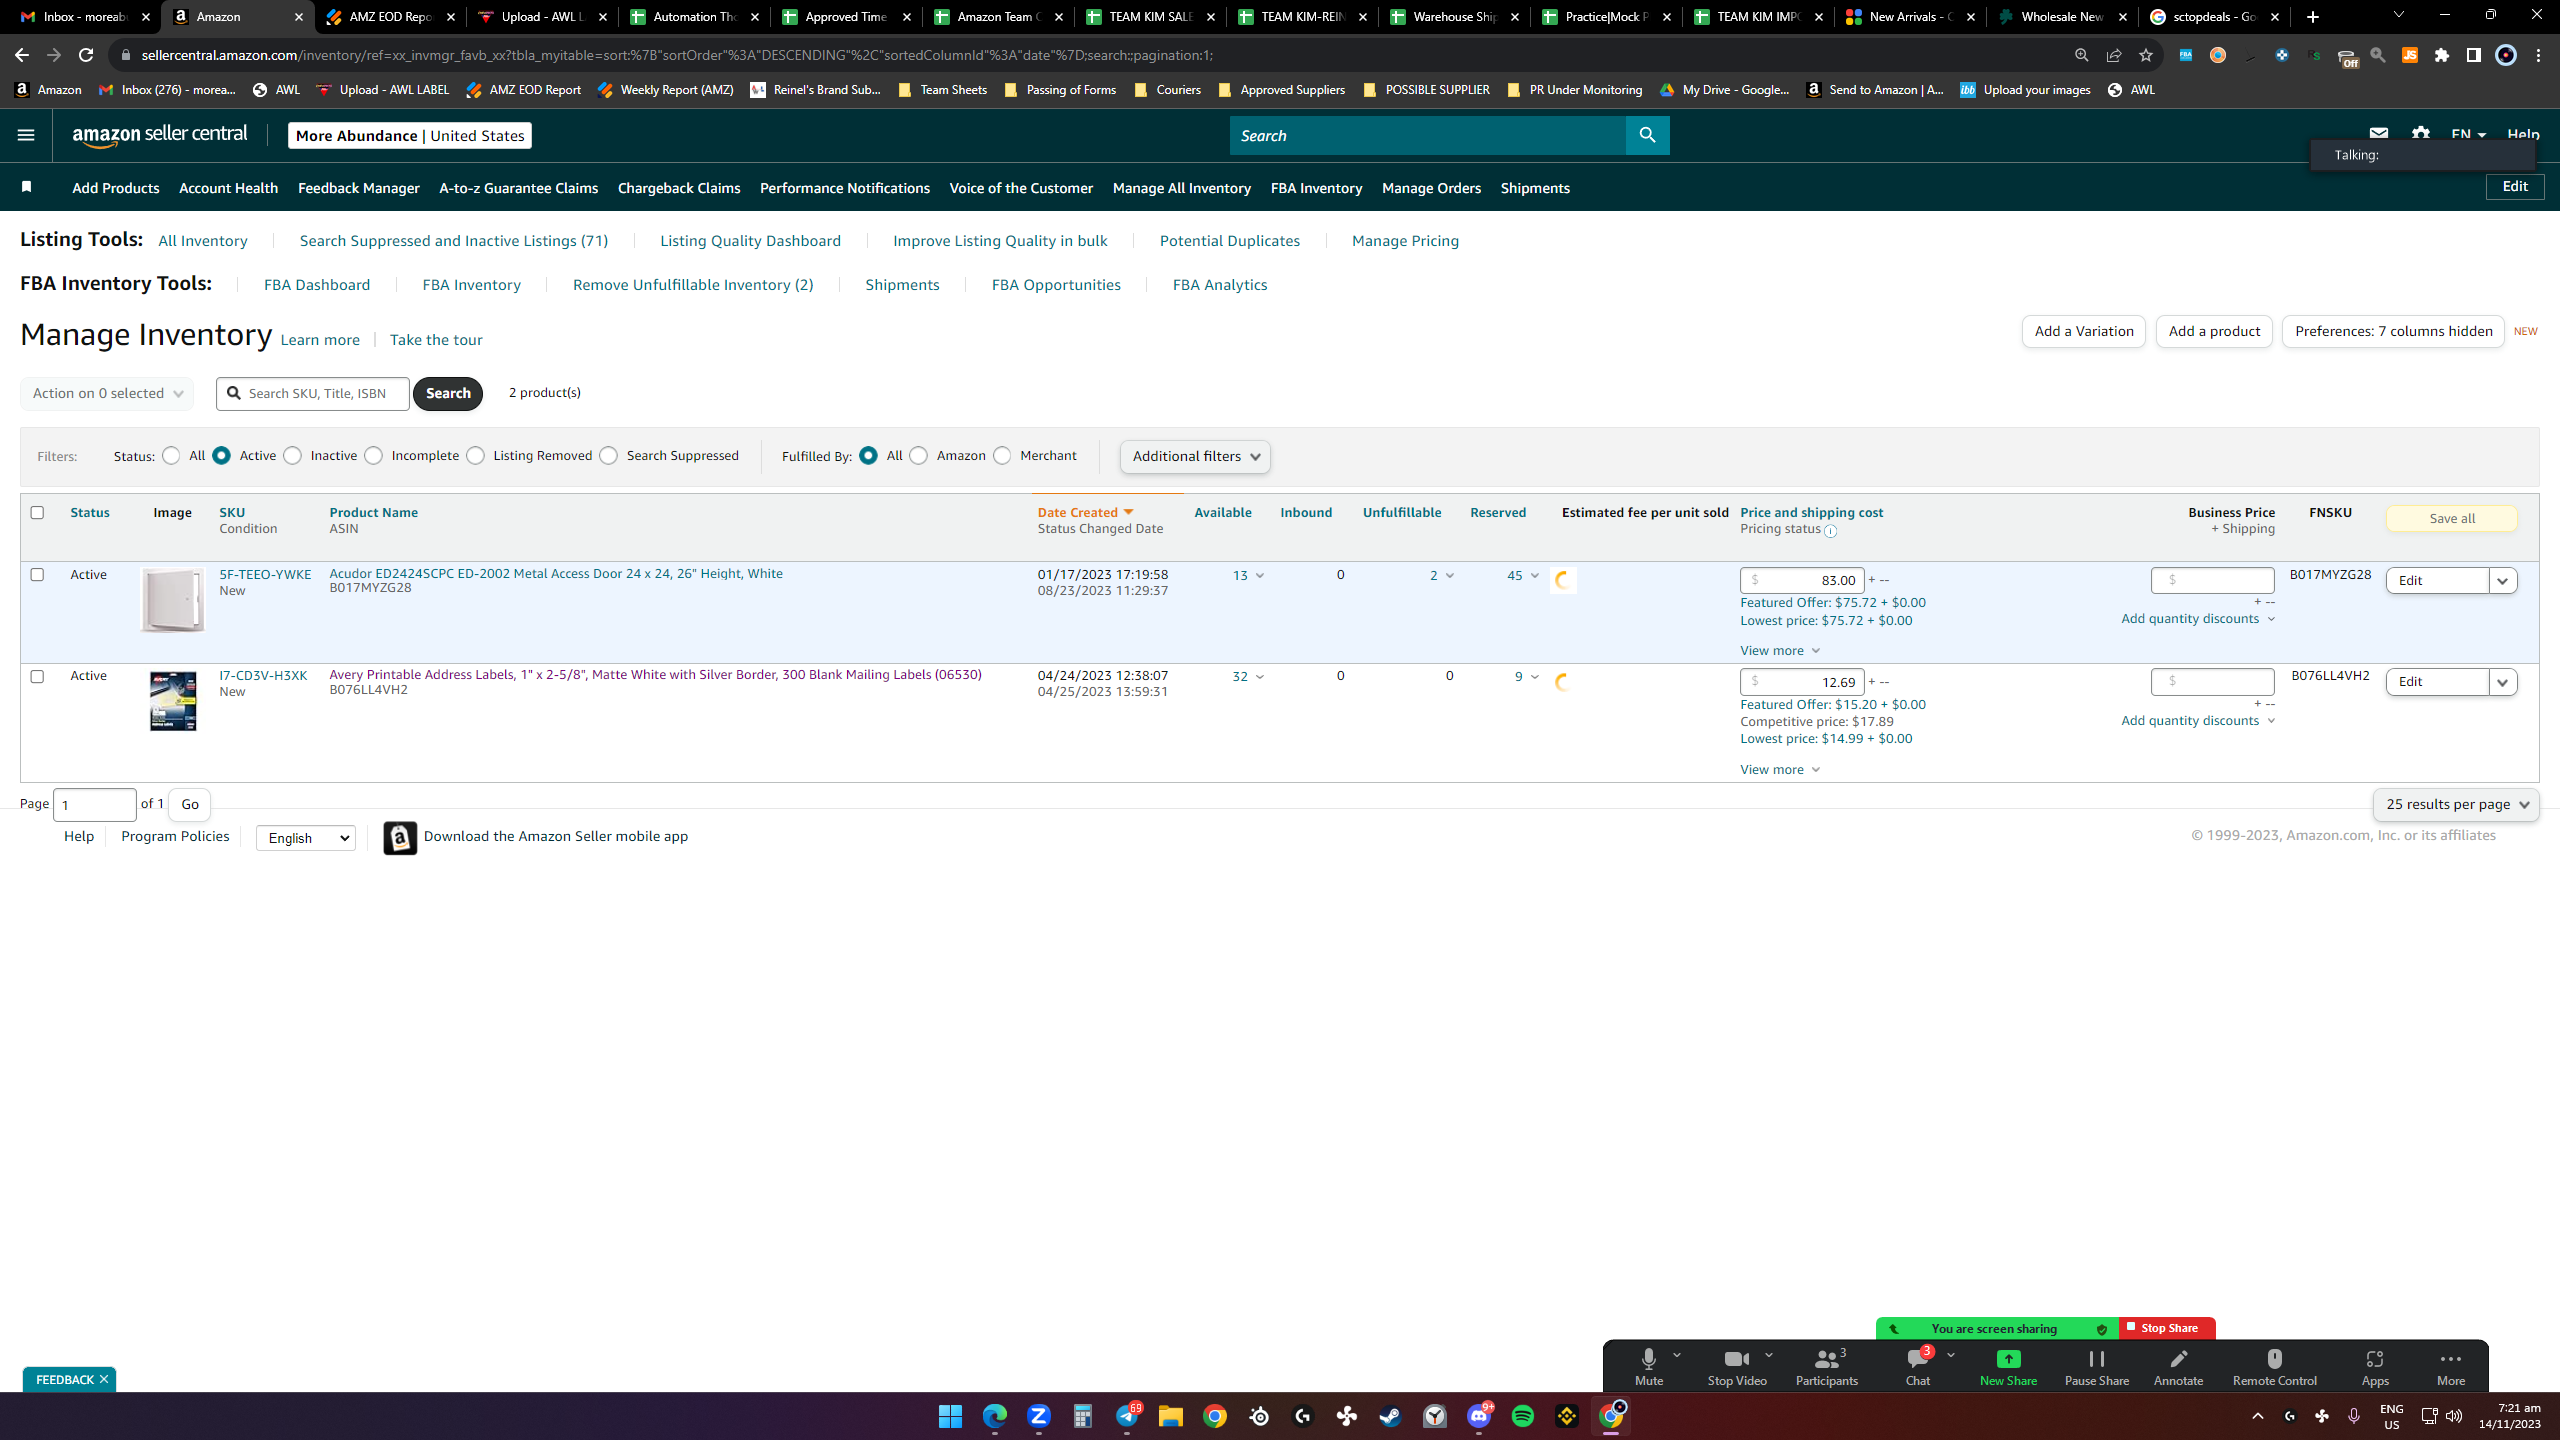Screen dimensions: 2560x1440
Task: Open Spotify from the taskbar
Action: [x=1523, y=1416]
